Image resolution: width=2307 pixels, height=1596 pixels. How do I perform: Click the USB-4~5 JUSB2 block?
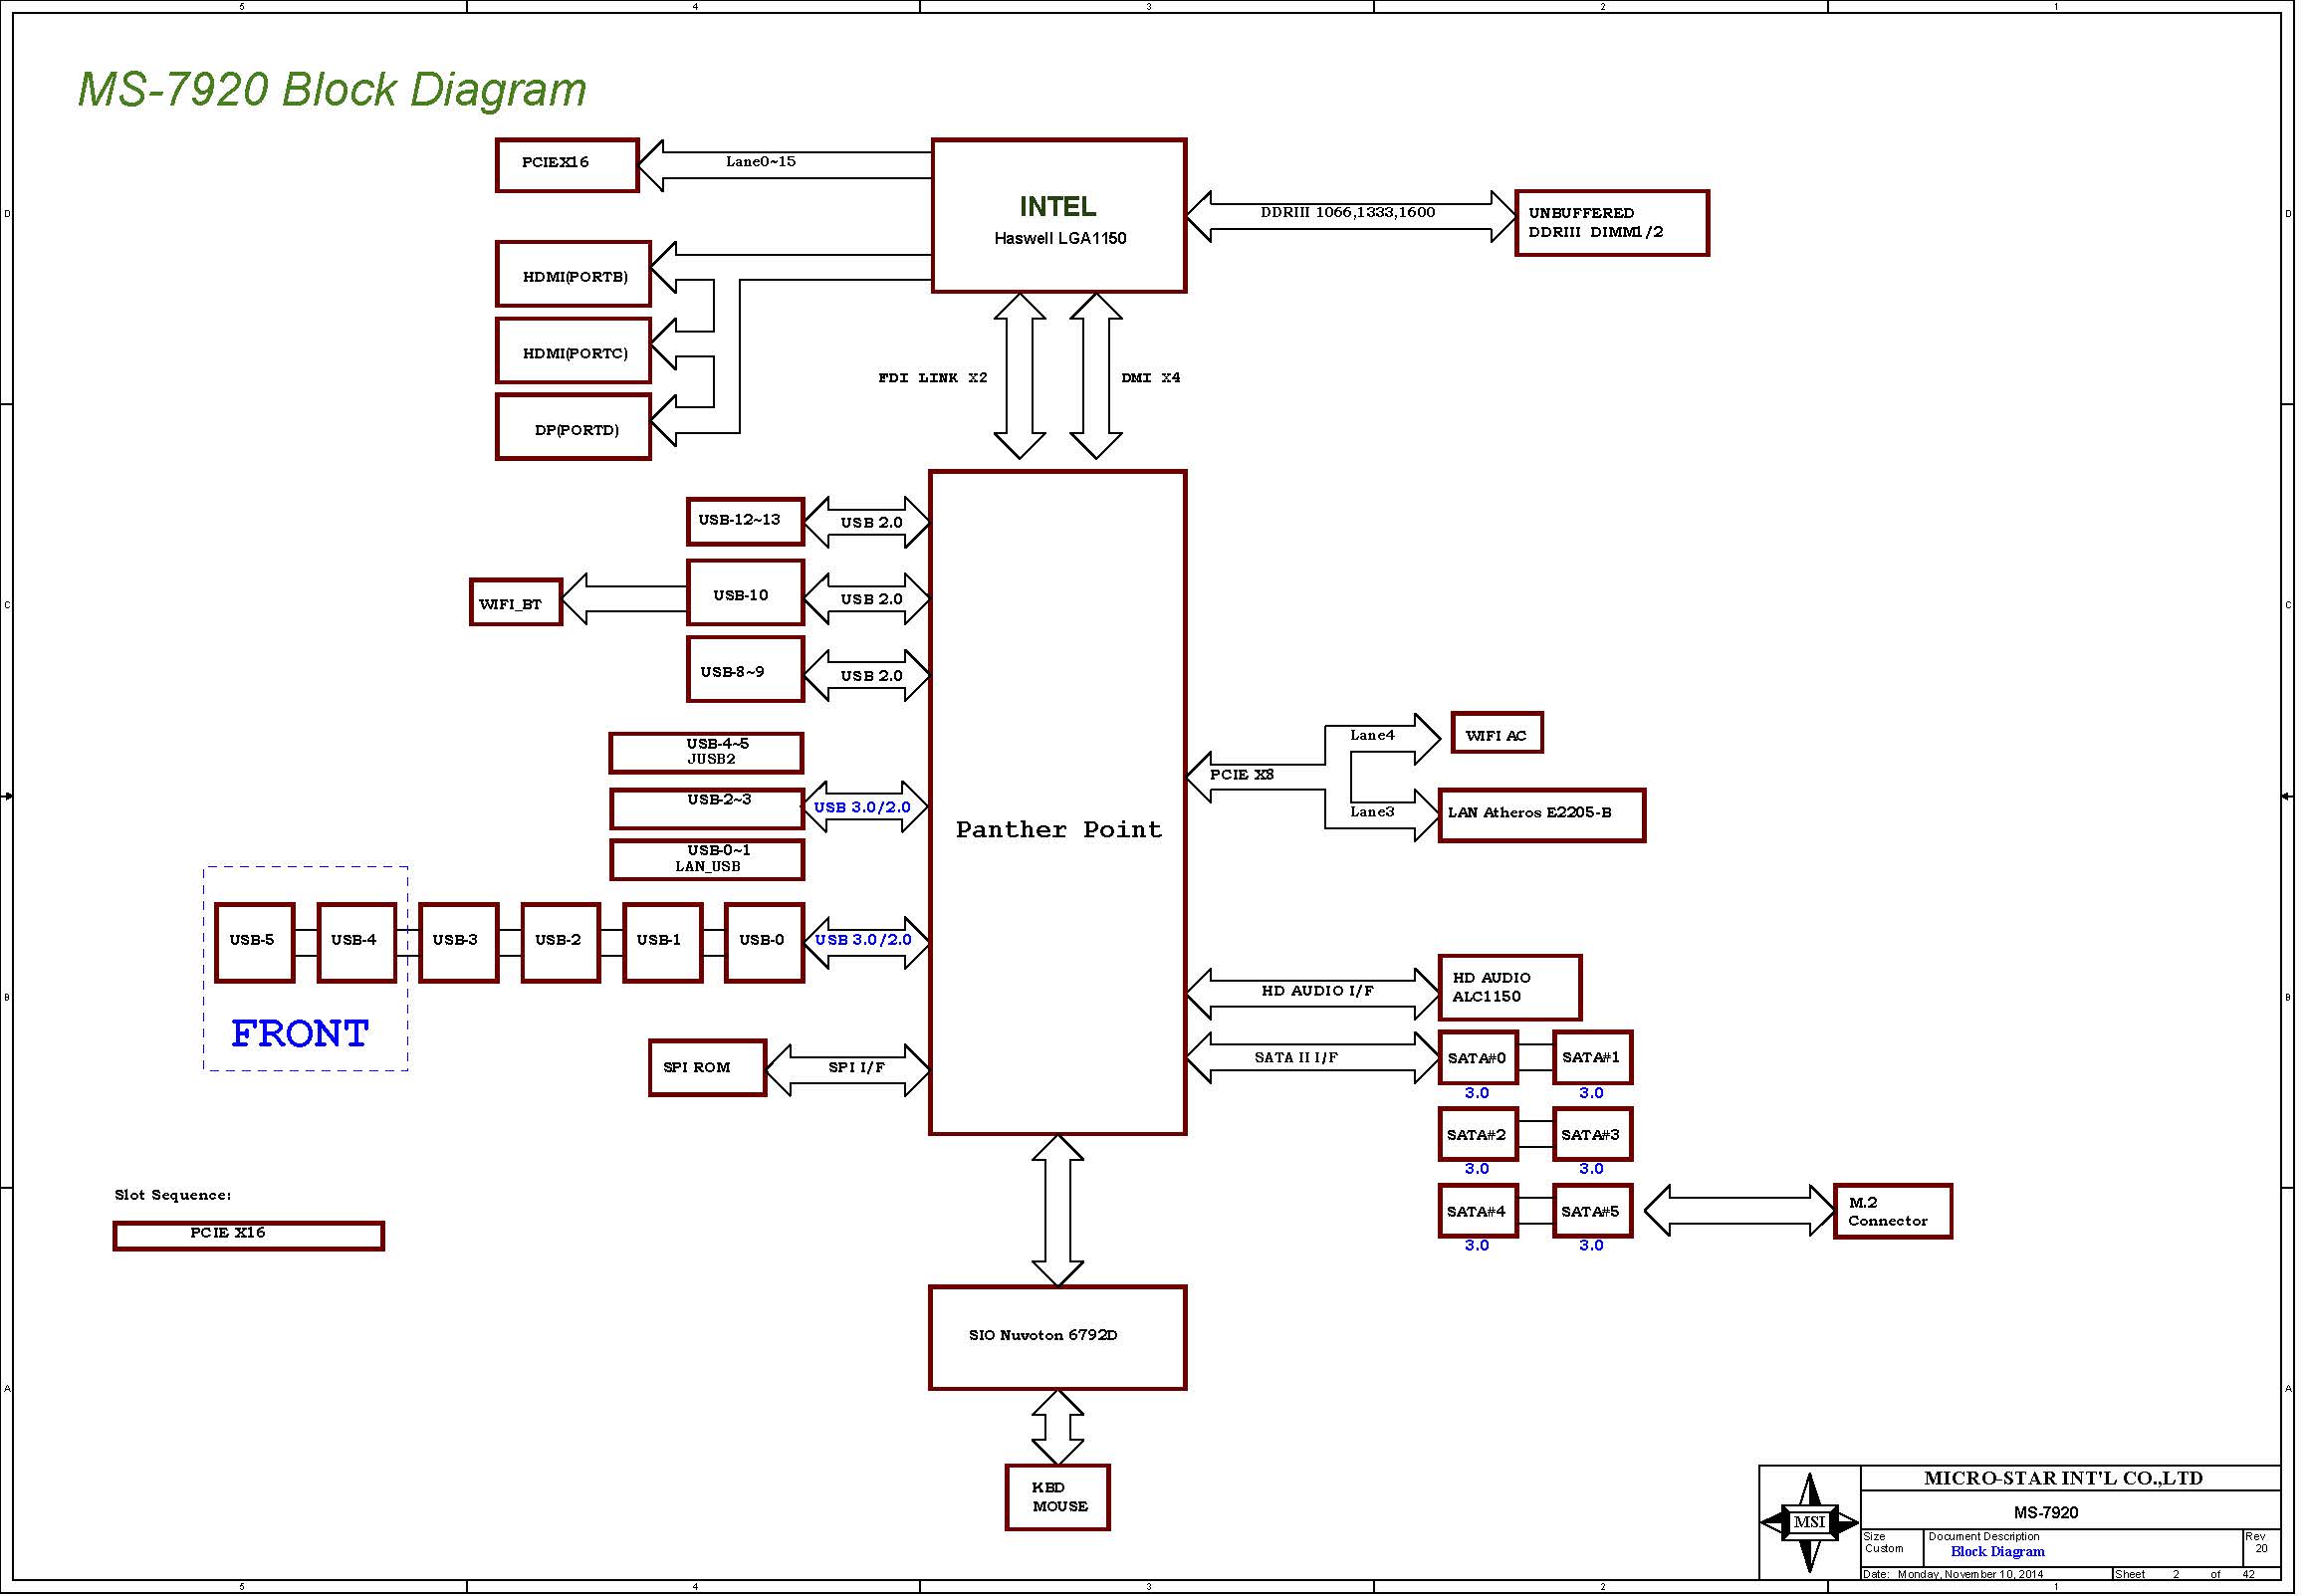pos(707,753)
